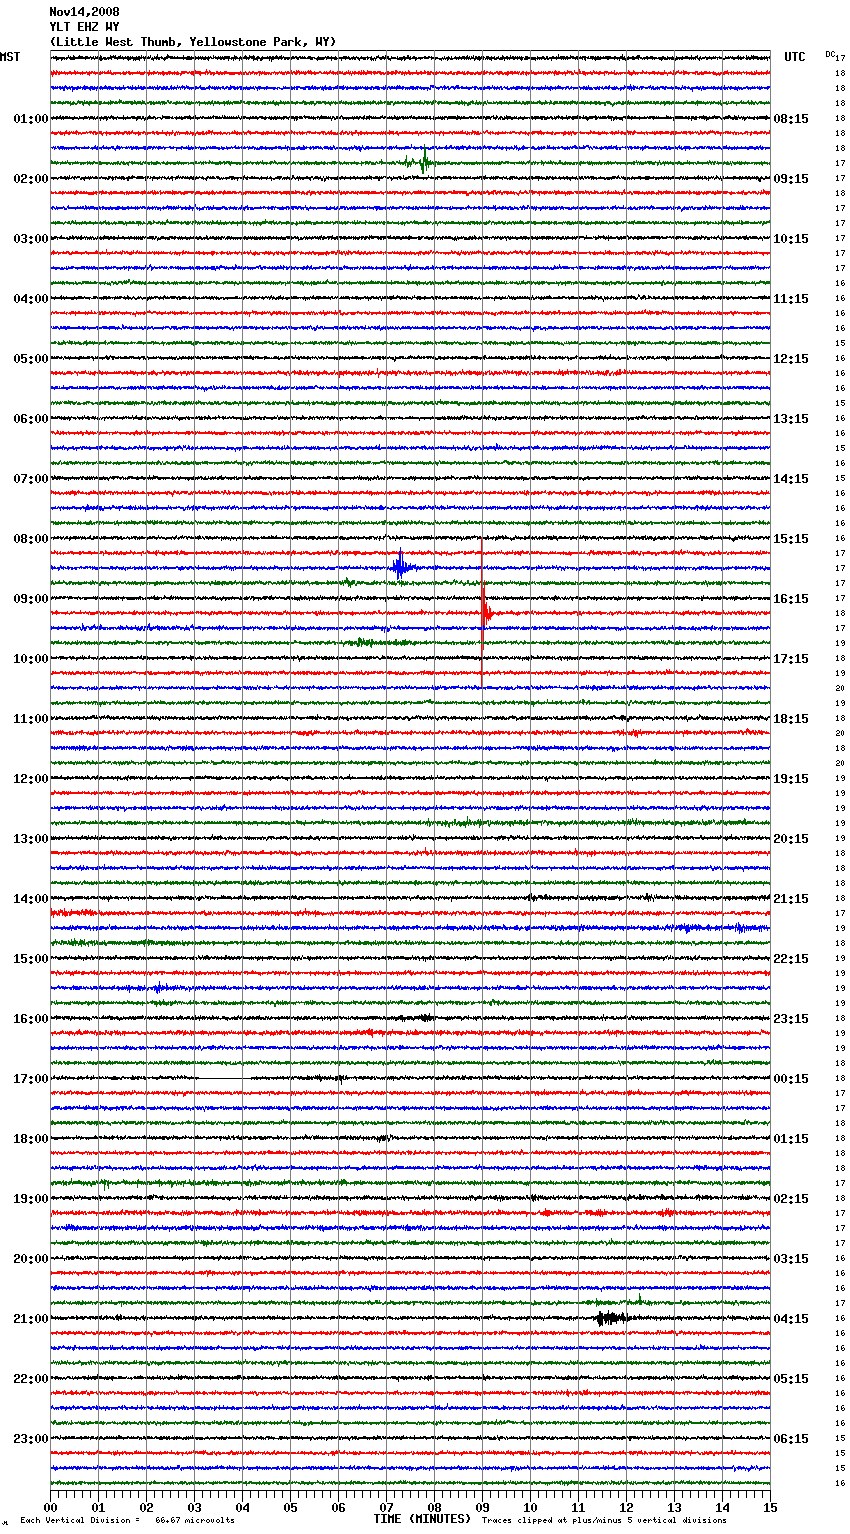Select the 23:00 MST row label
The image size is (850, 1534).
click(31, 1439)
